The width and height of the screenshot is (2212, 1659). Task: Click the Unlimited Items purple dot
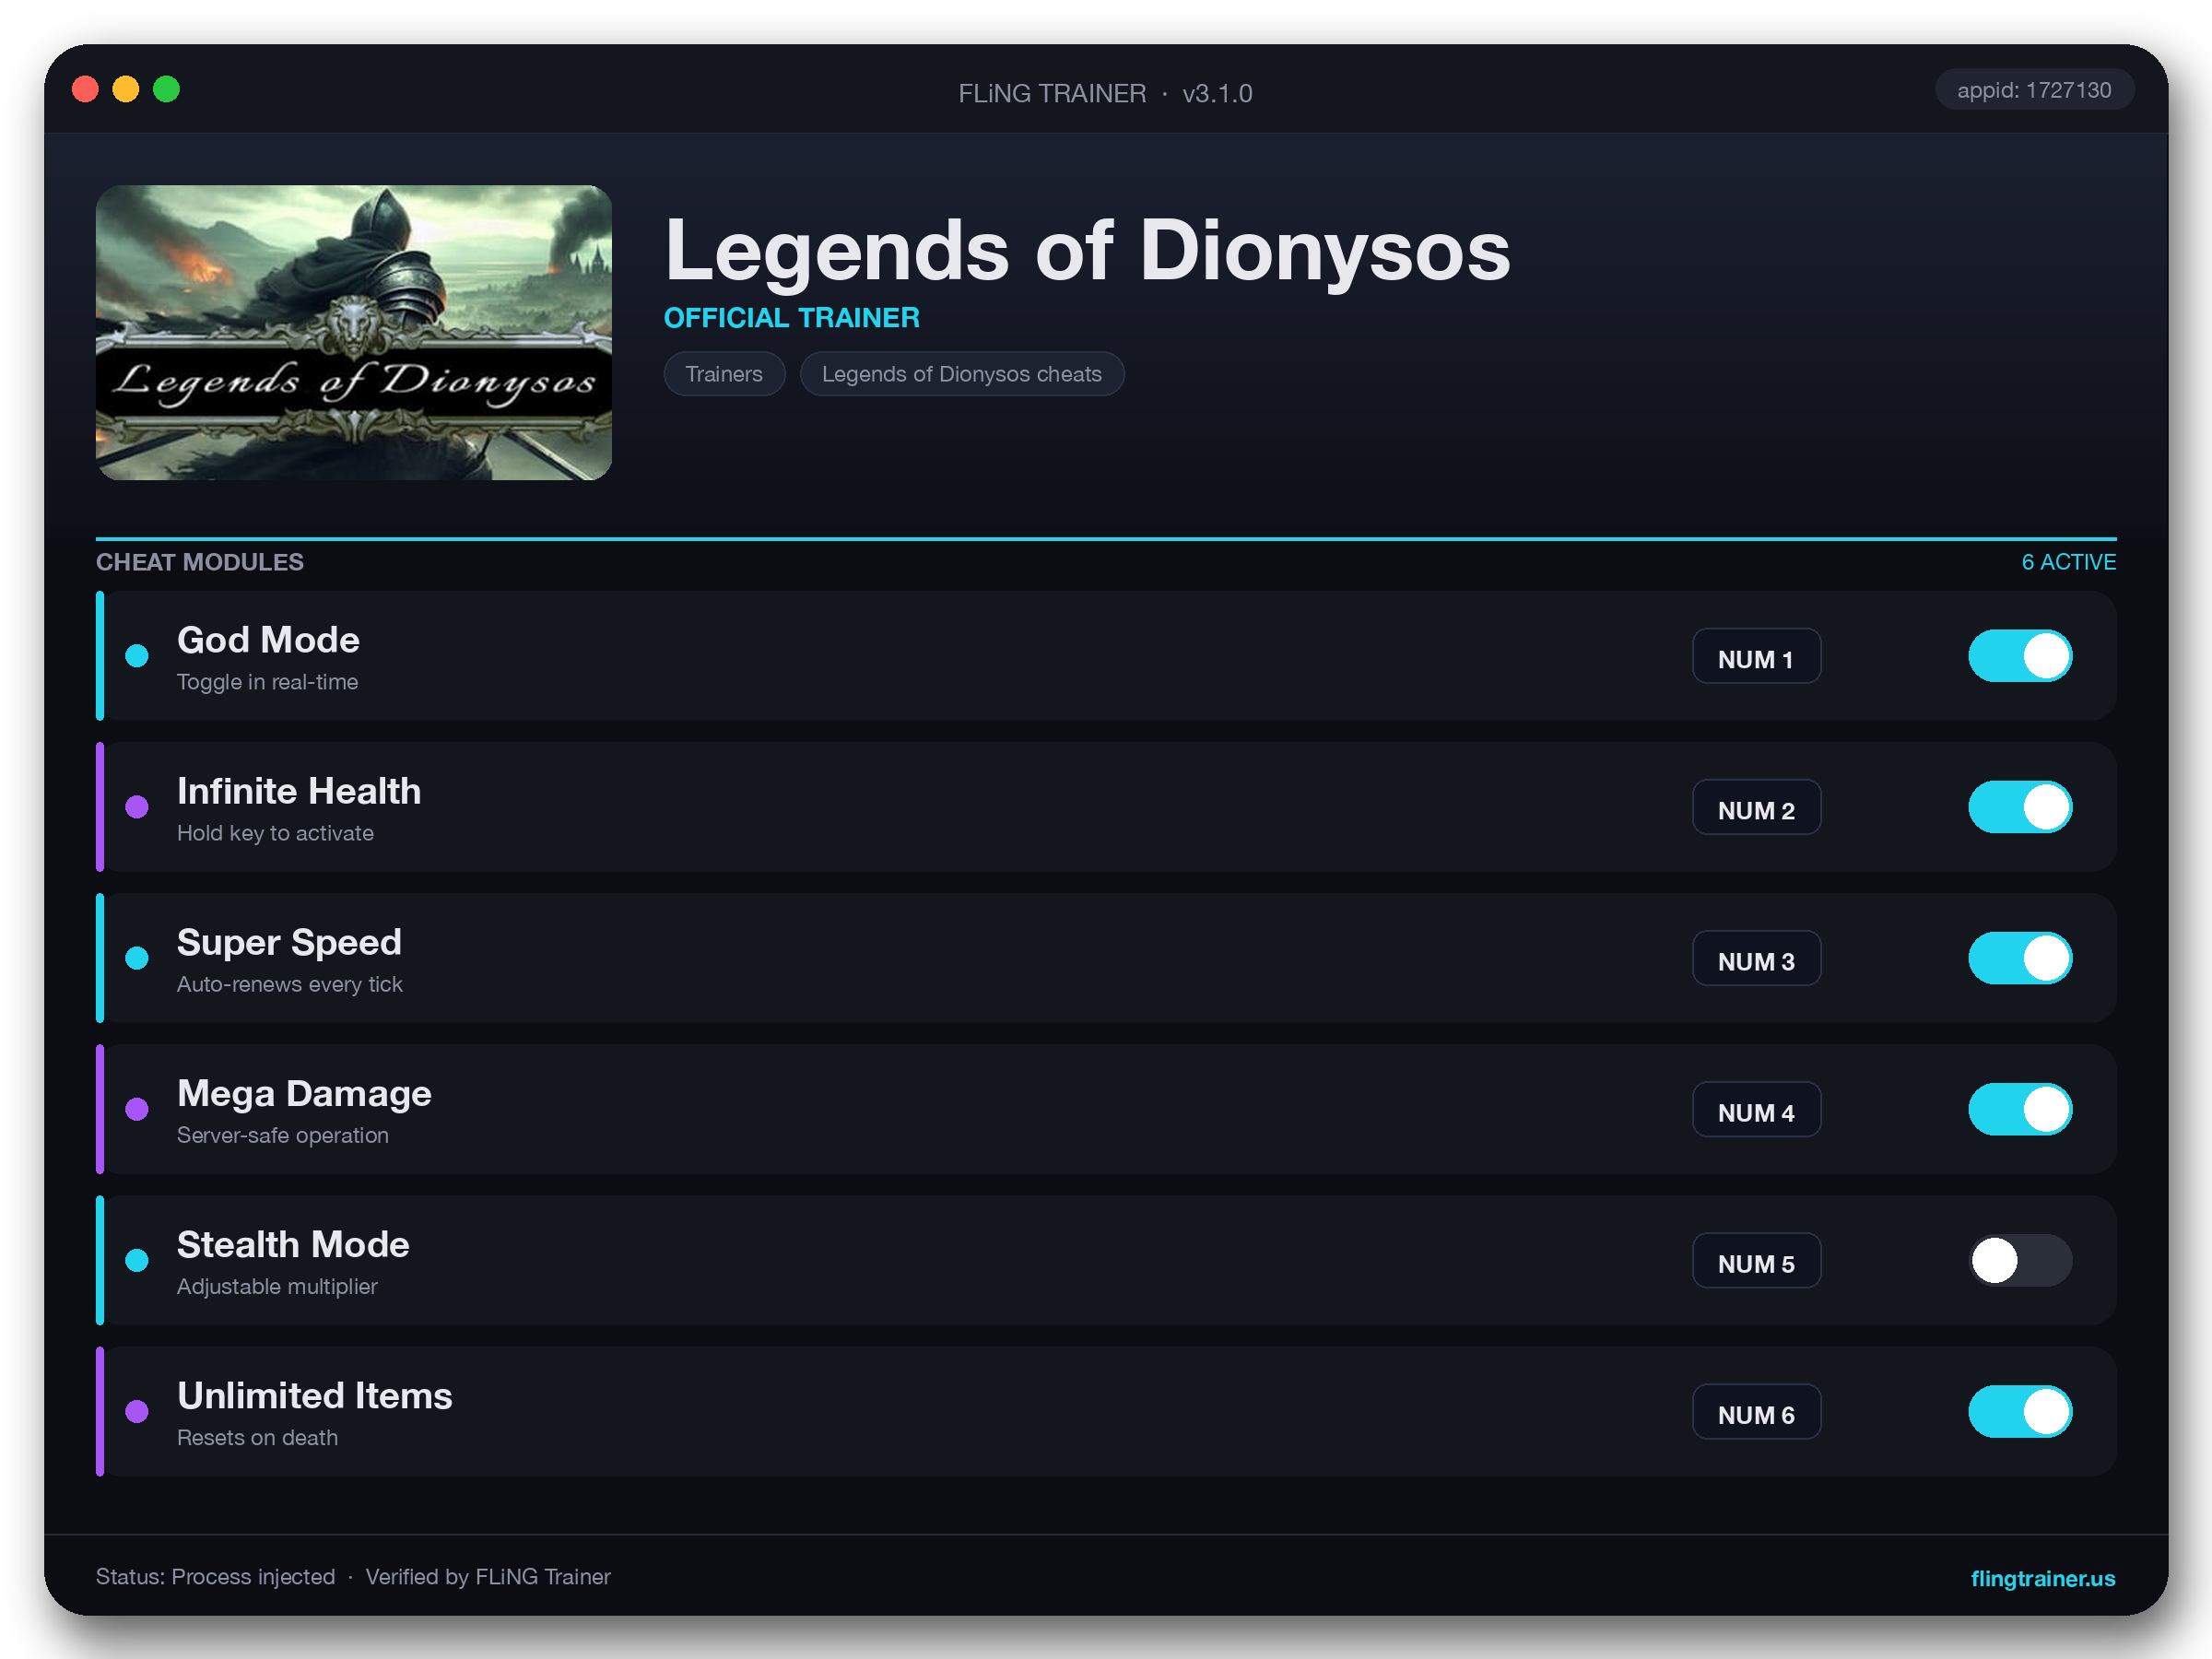tap(137, 1411)
